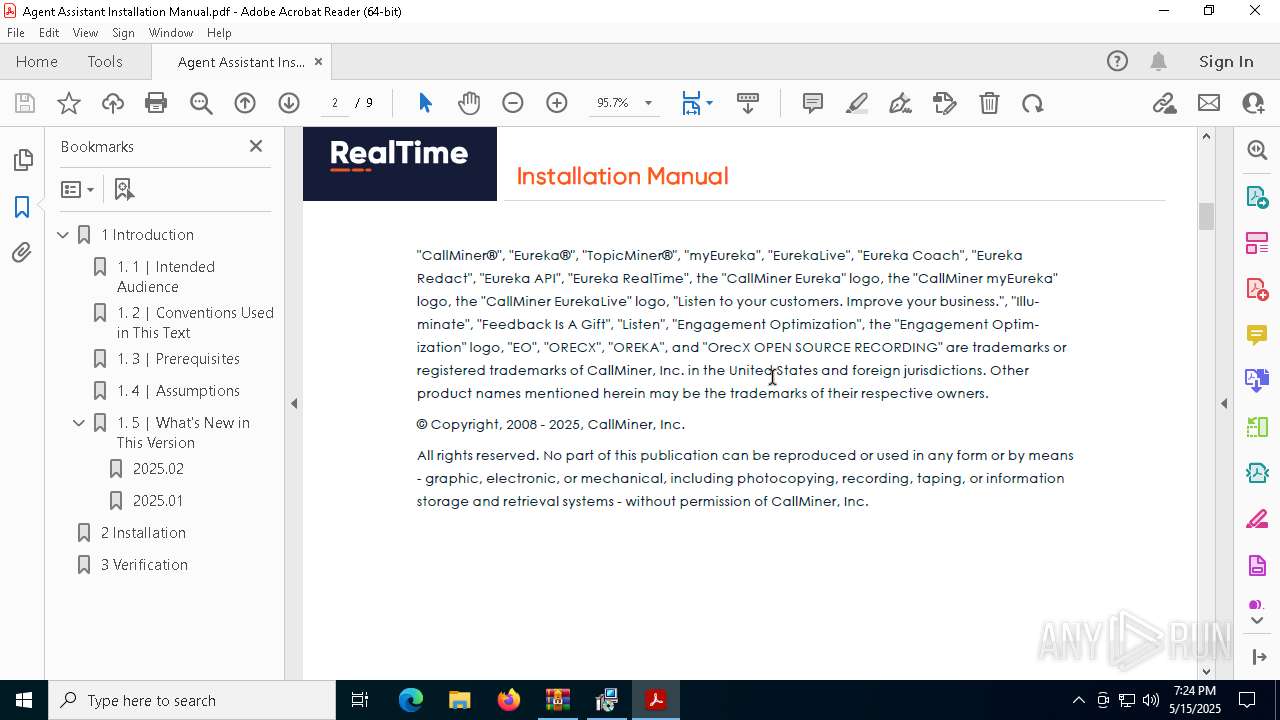
Task: Add the document to starred files
Action: pyautogui.click(x=69, y=103)
